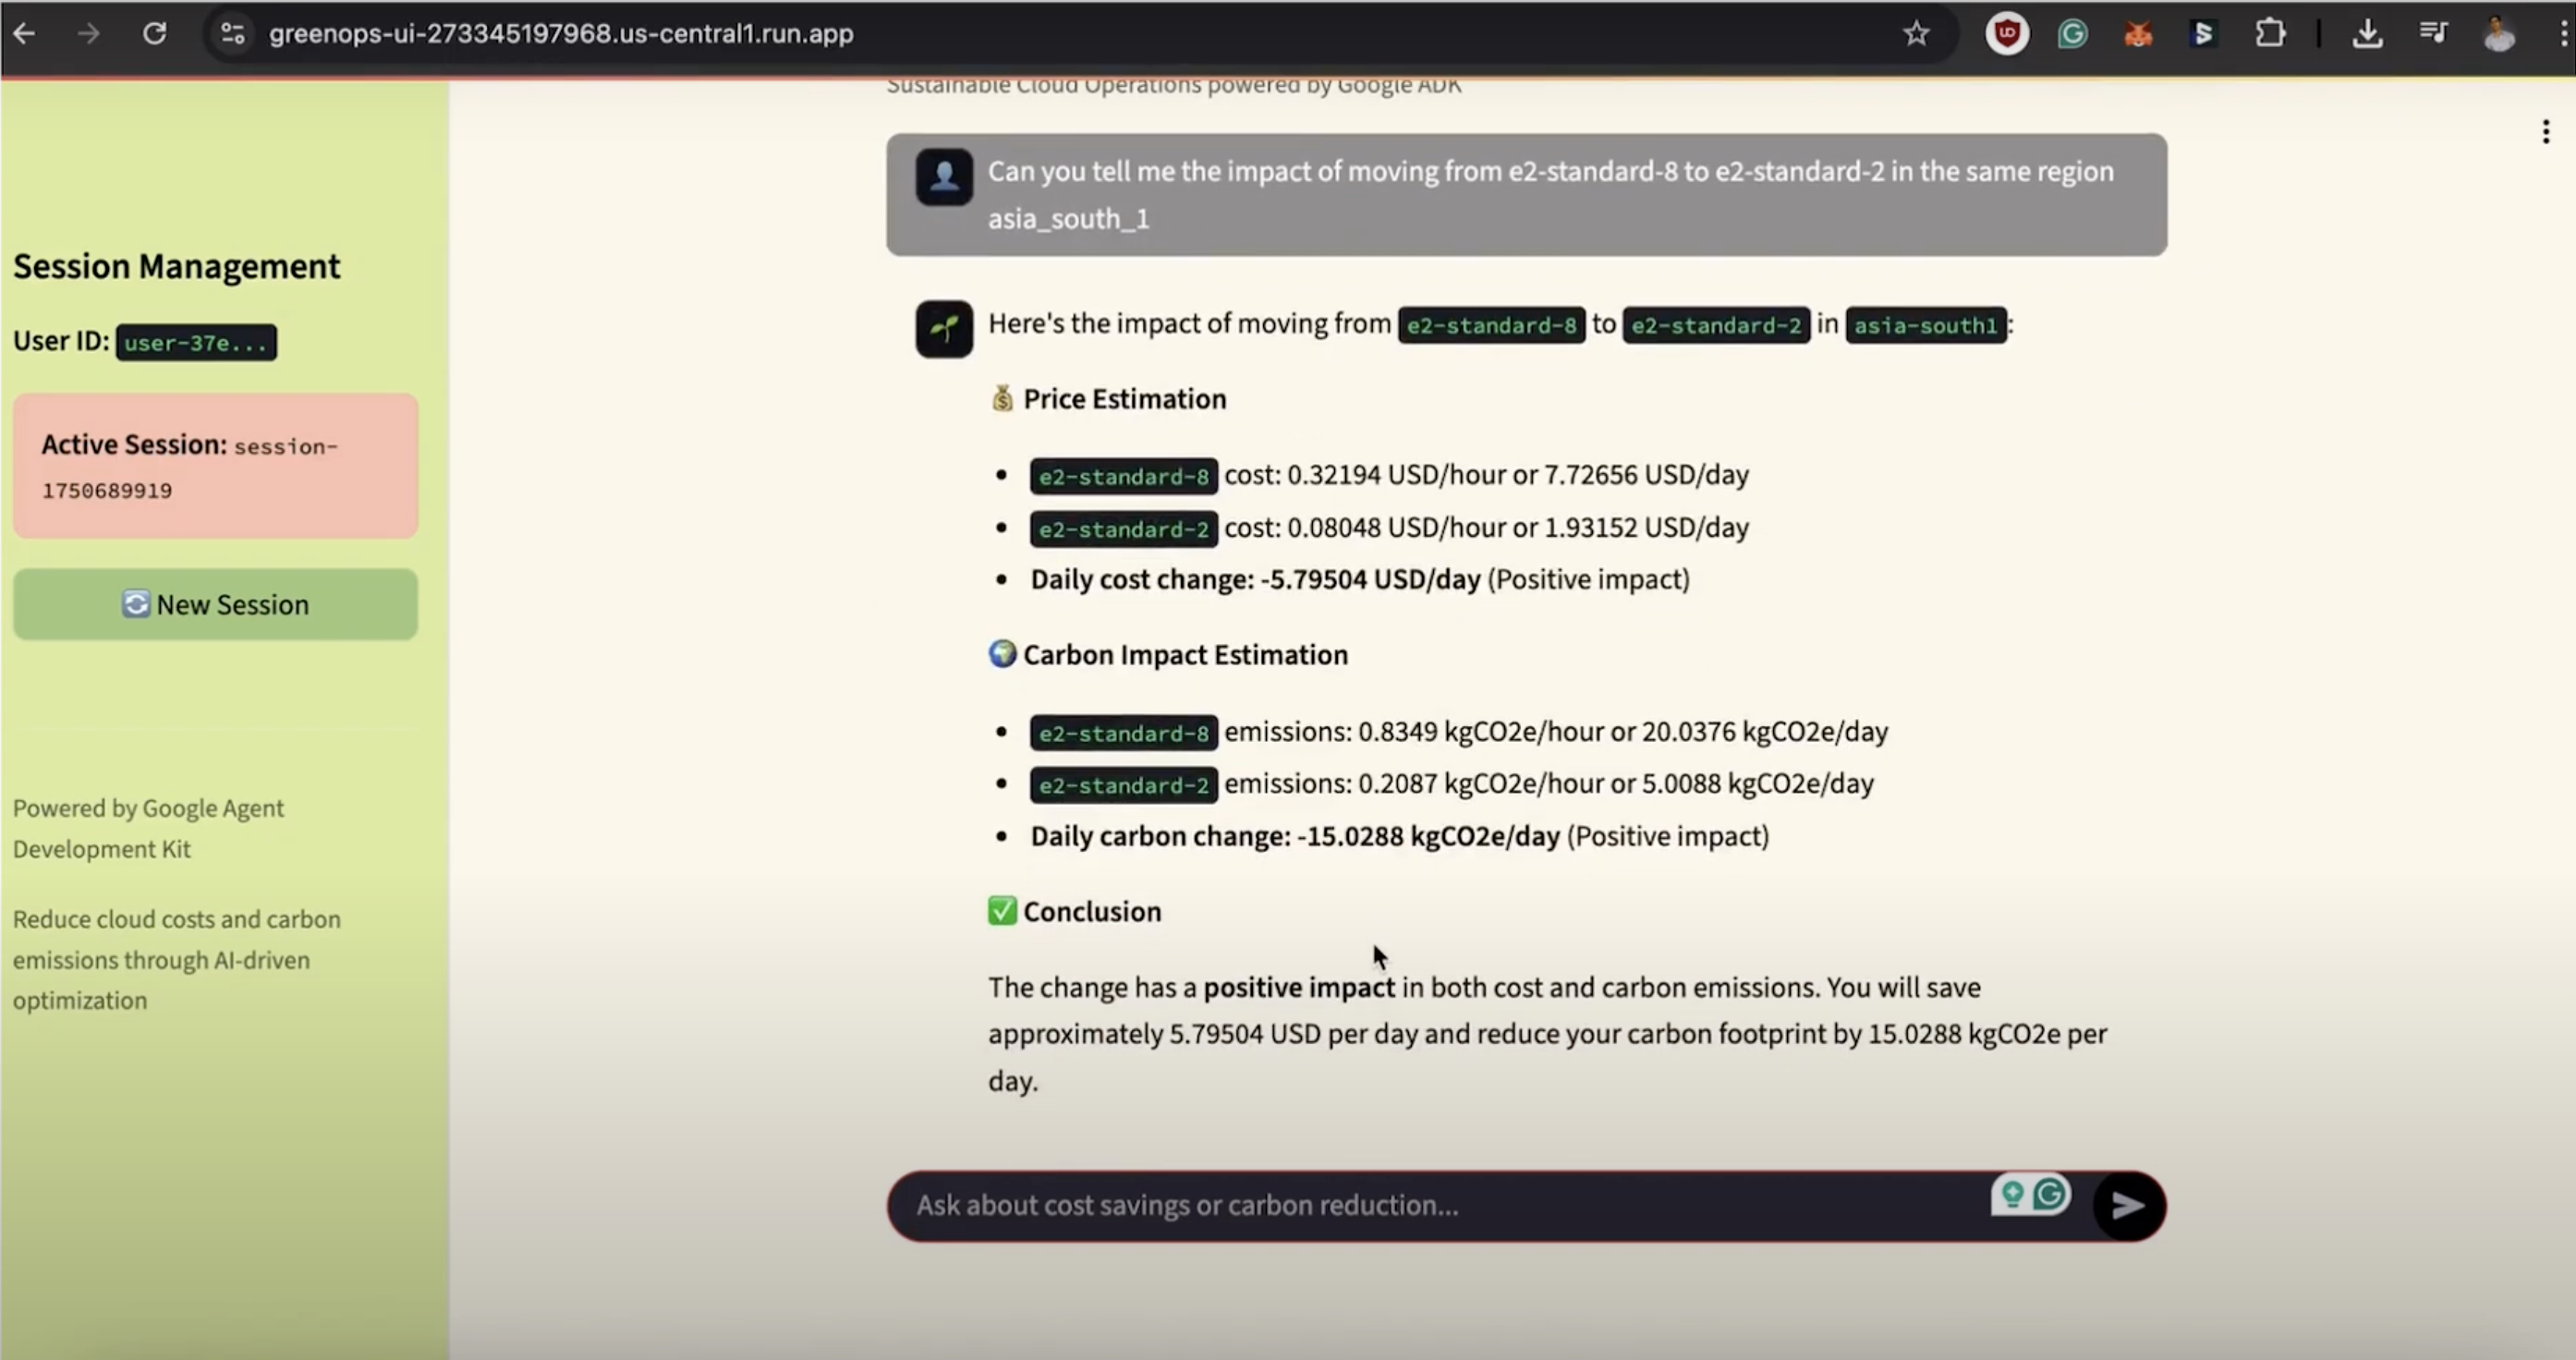The height and width of the screenshot is (1360, 2576).
Task: Click the 'Ask about cost savings' input field
Action: [x=1440, y=1206]
